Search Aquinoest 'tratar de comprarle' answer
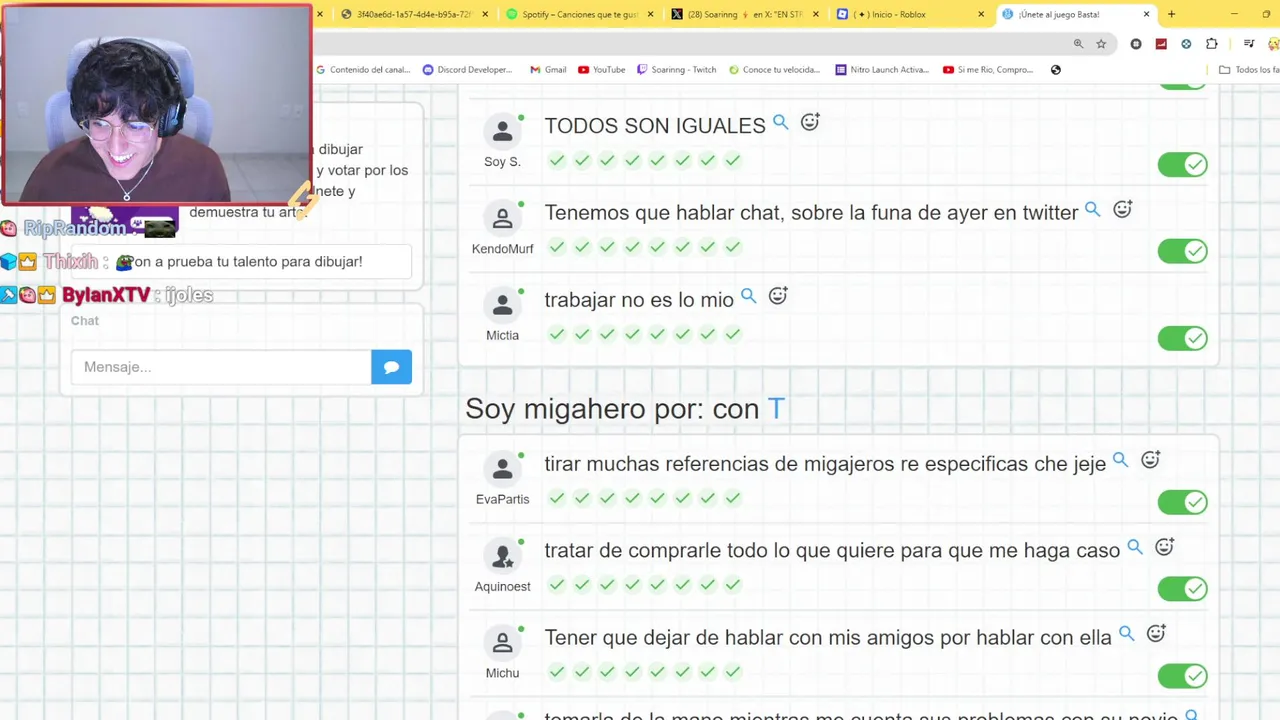The image size is (1280, 720). tap(1134, 547)
